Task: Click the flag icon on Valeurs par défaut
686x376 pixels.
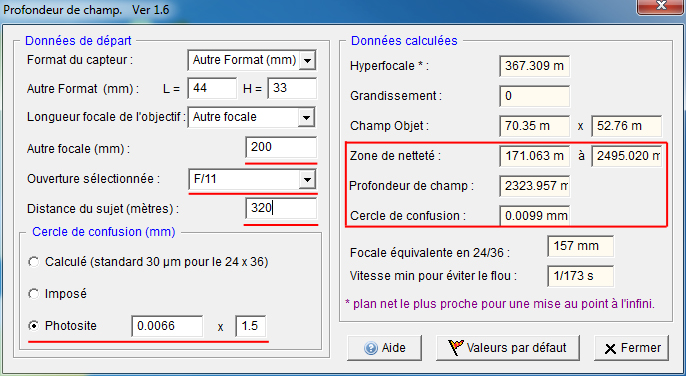Action: (x=455, y=348)
